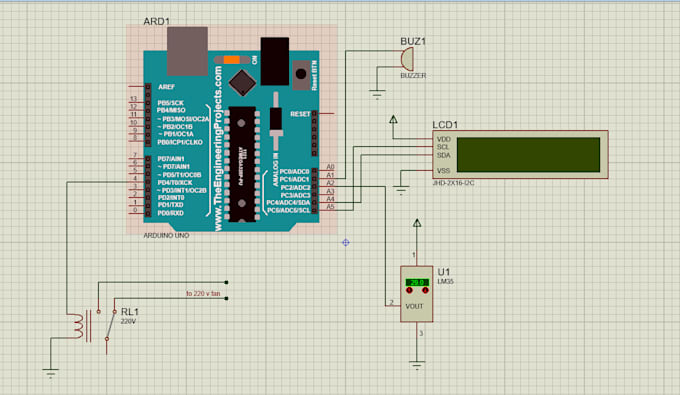680x395 pixels.
Task: Select the power terminal above LM35 pin 1
Action: click(417, 223)
